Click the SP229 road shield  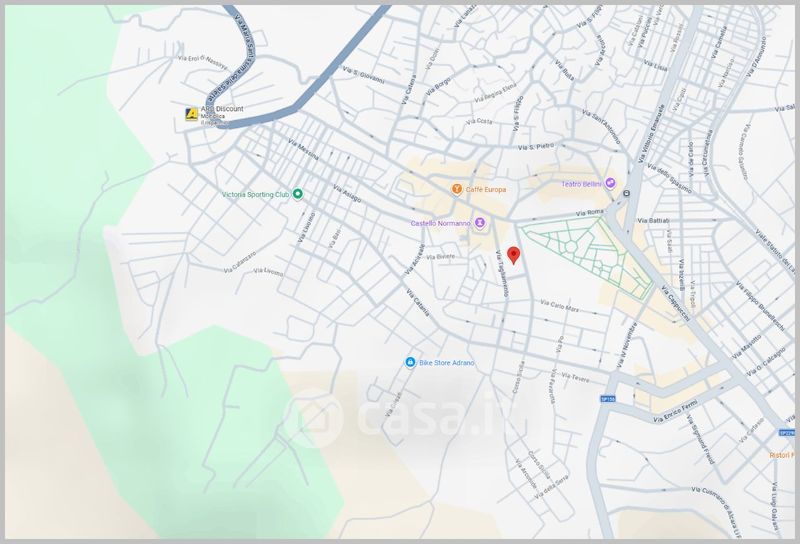(x=787, y=433)
